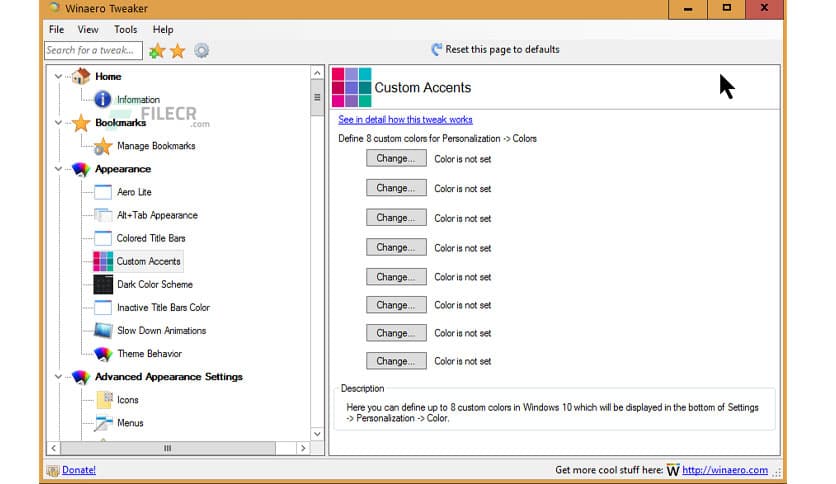This screenshot has width=836, height=484.
Task: Click the Slow Down Animations icon
Action: click(x=102, y=330)
